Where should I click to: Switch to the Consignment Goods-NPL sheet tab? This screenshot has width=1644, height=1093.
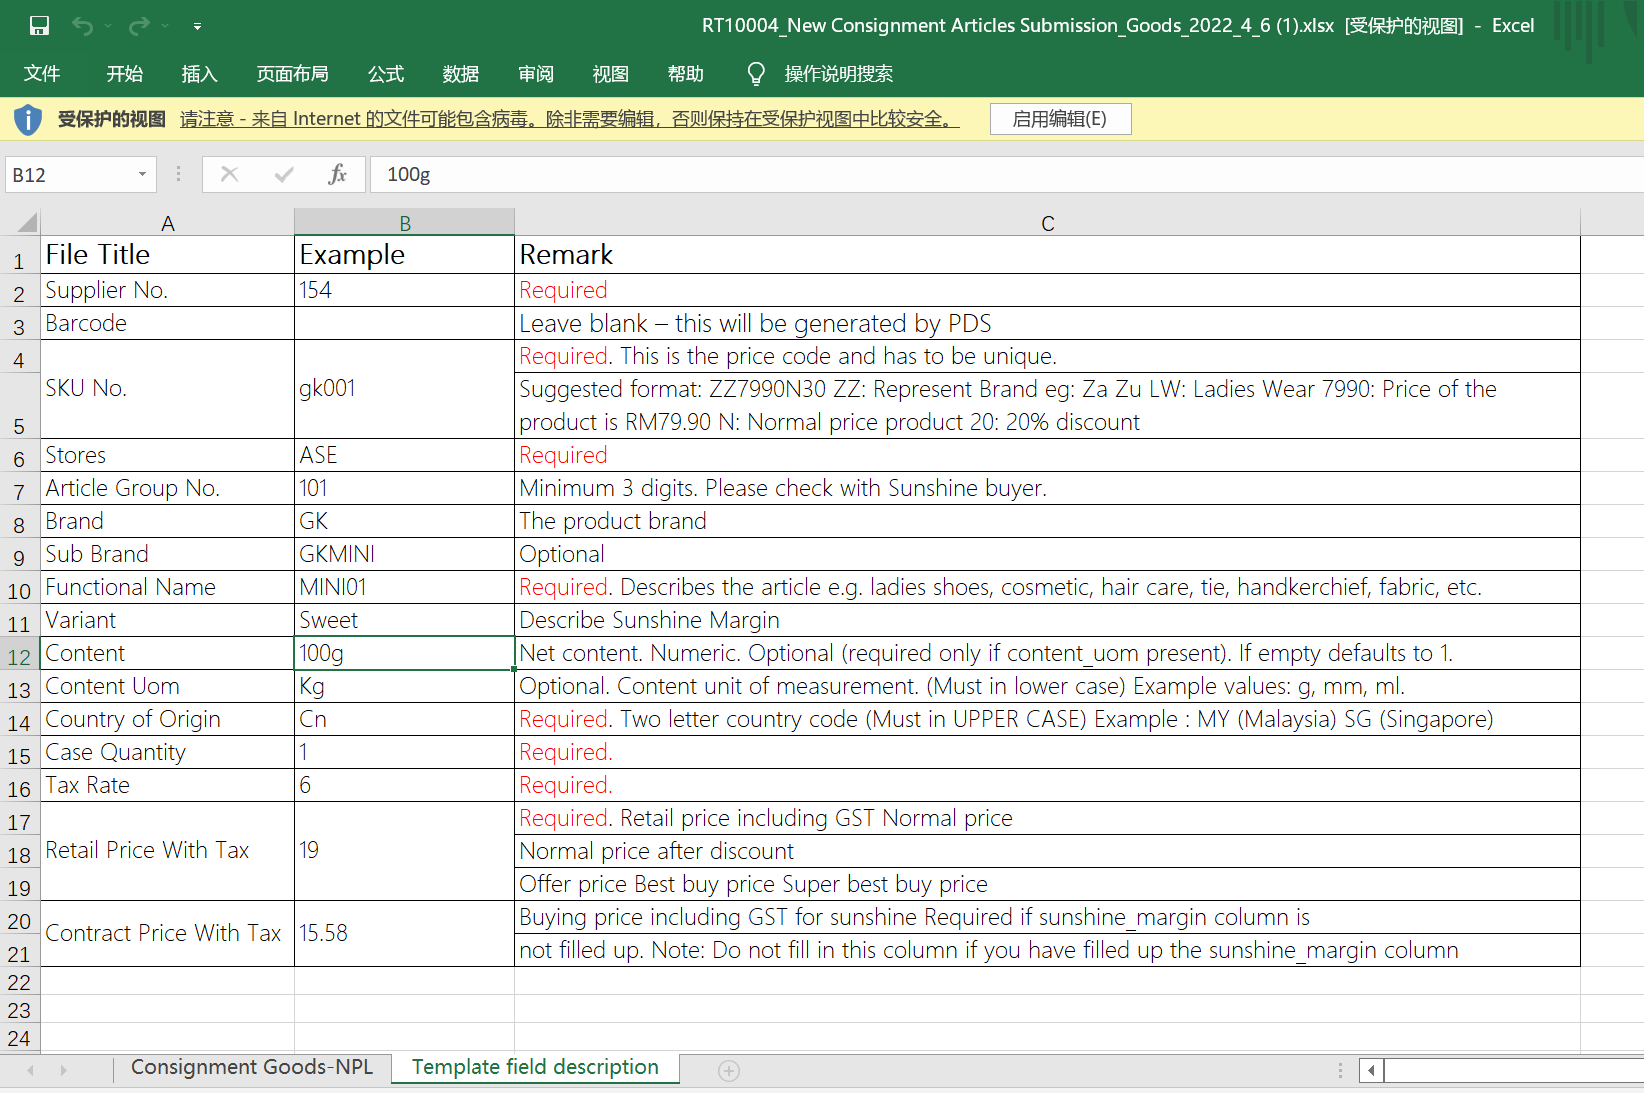tap(251, 1067)
